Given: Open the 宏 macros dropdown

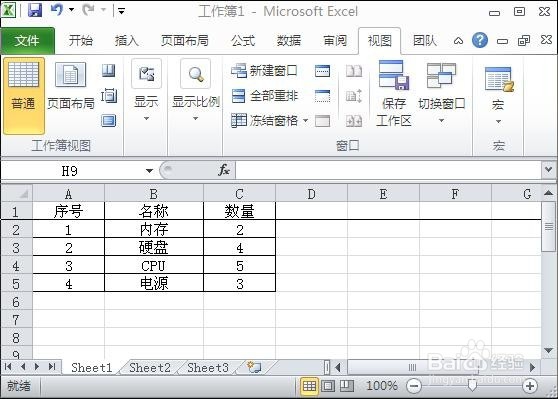Looking at the screenshot, I should pos(498,95).
